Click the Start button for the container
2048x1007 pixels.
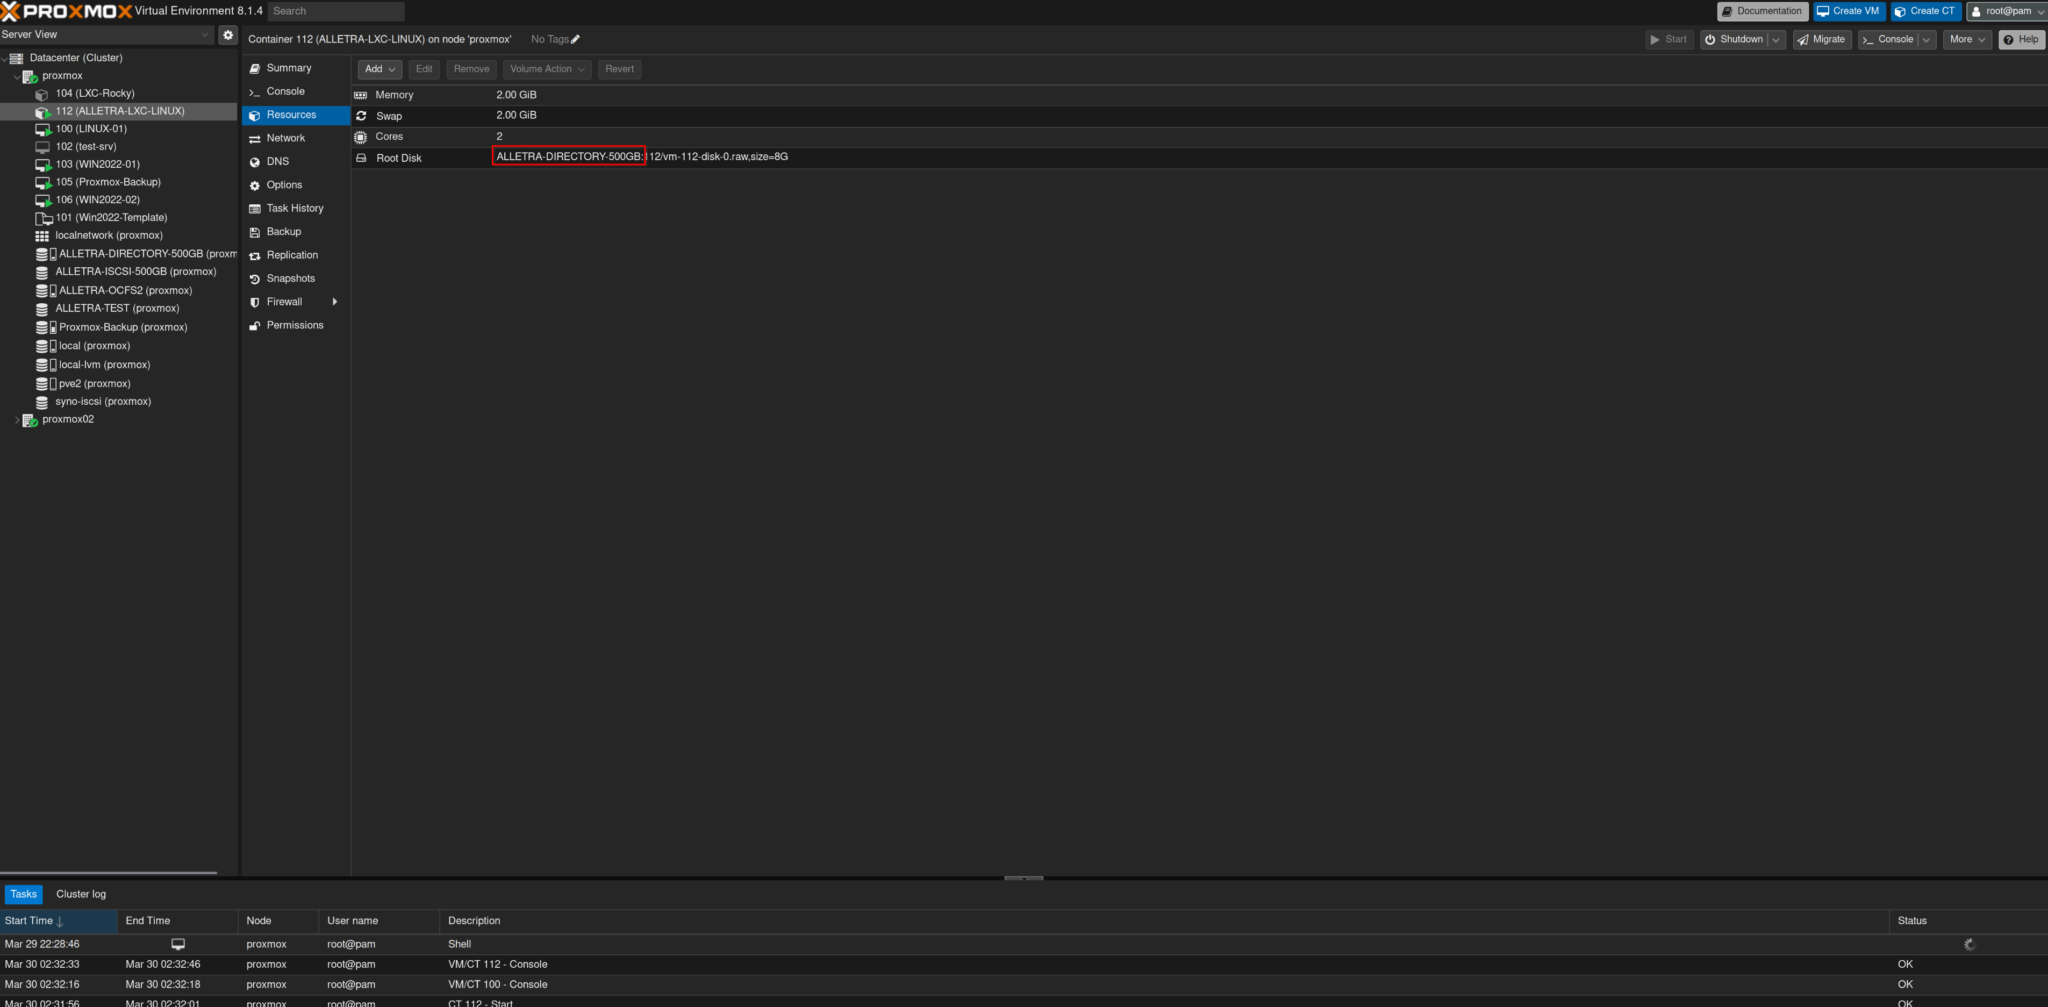[1668, 40]
